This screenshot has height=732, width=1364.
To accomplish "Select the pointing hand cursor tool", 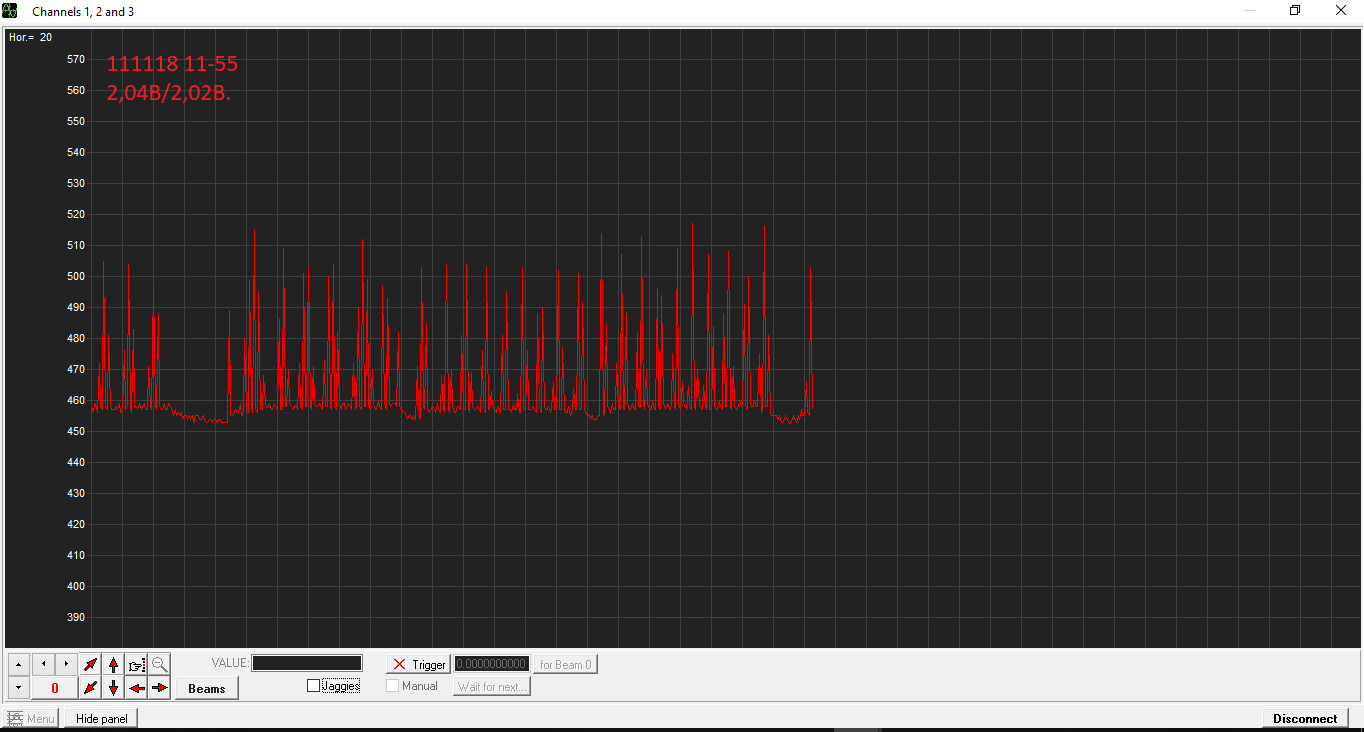I will (137, 665).
